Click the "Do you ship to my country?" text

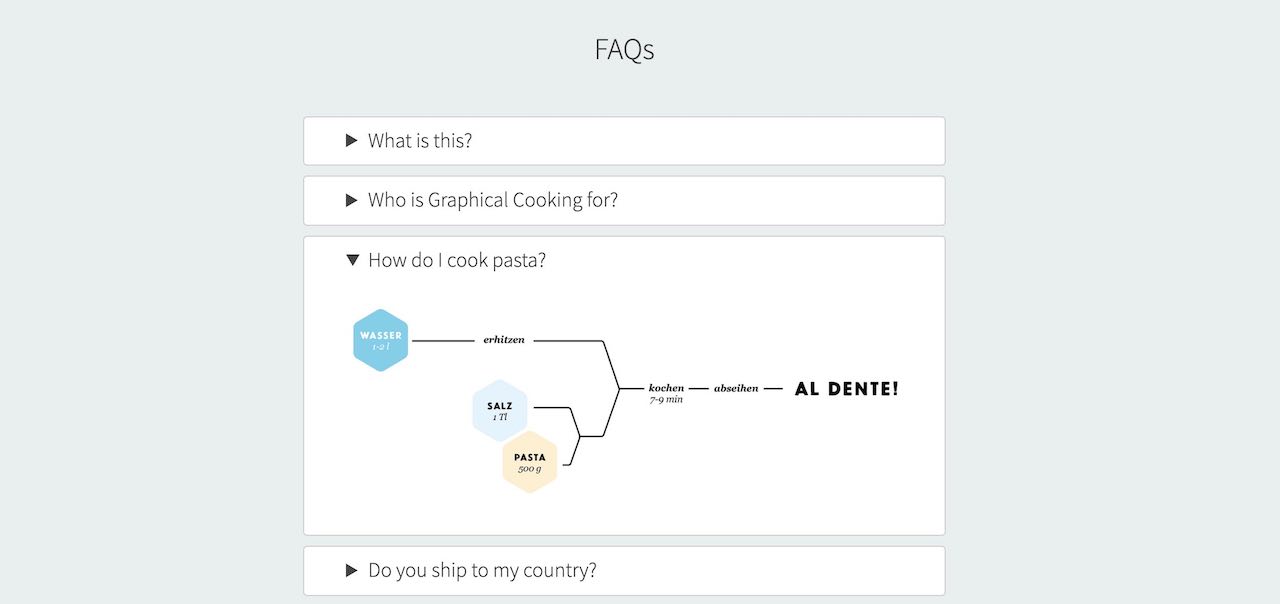click(x=482, y=570)
